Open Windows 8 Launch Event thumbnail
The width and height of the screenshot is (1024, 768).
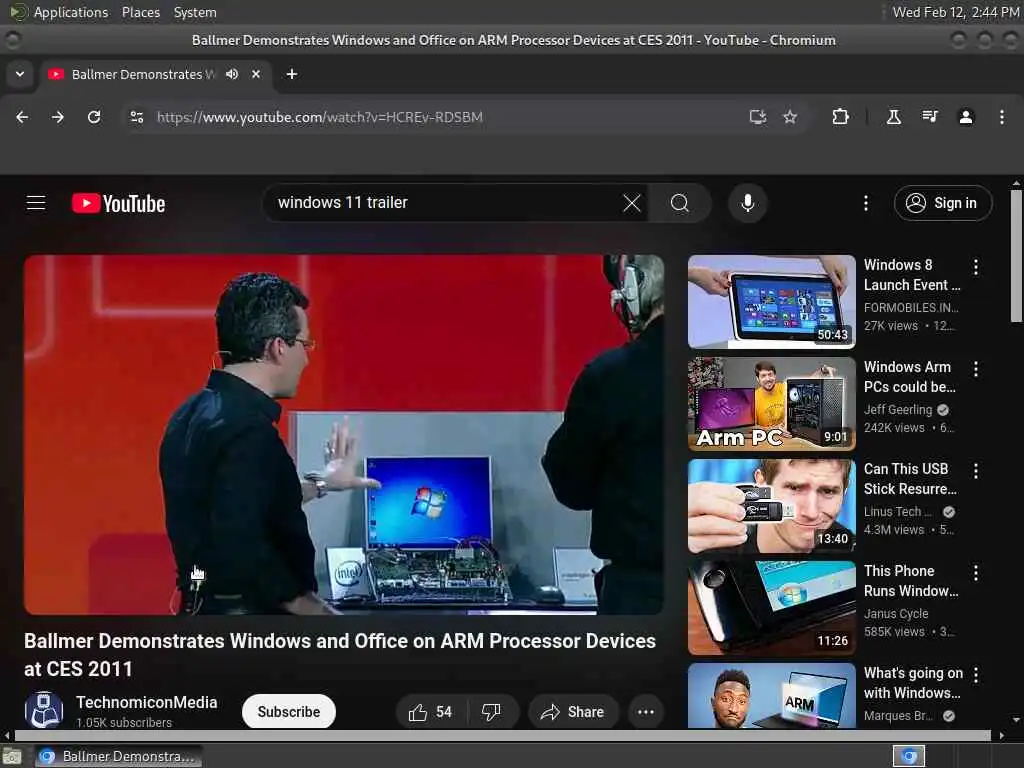click(772, 302)
